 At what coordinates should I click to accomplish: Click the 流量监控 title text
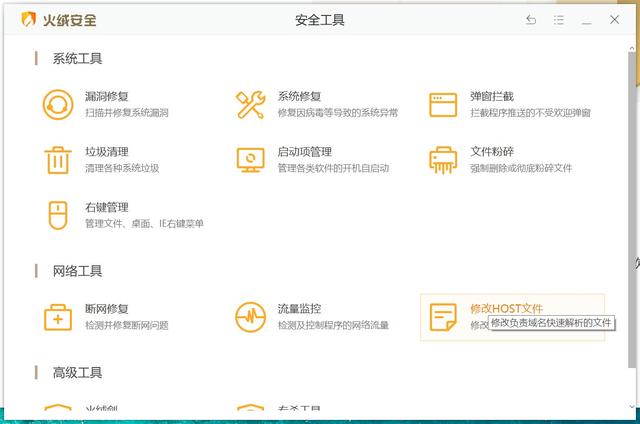coord(299,309)
